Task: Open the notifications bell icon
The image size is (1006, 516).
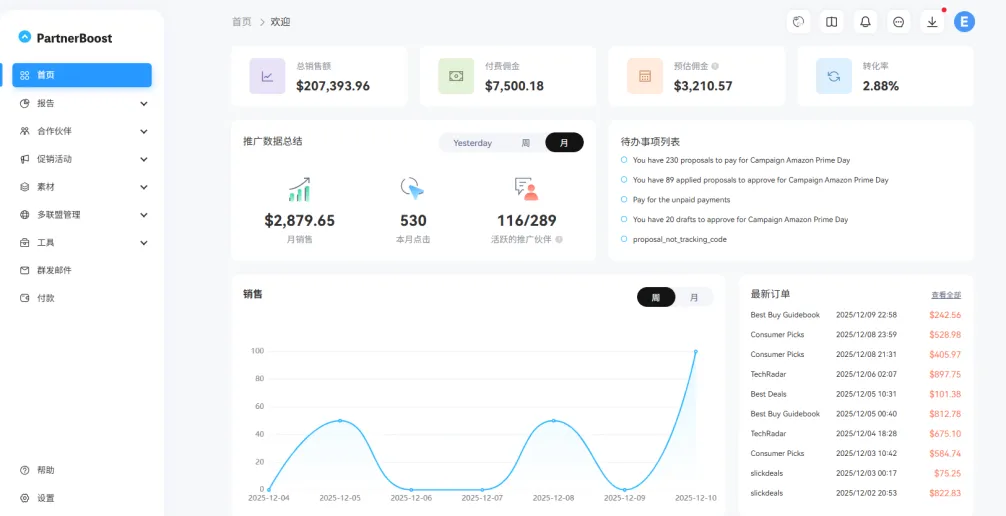Action: [865, 22]
